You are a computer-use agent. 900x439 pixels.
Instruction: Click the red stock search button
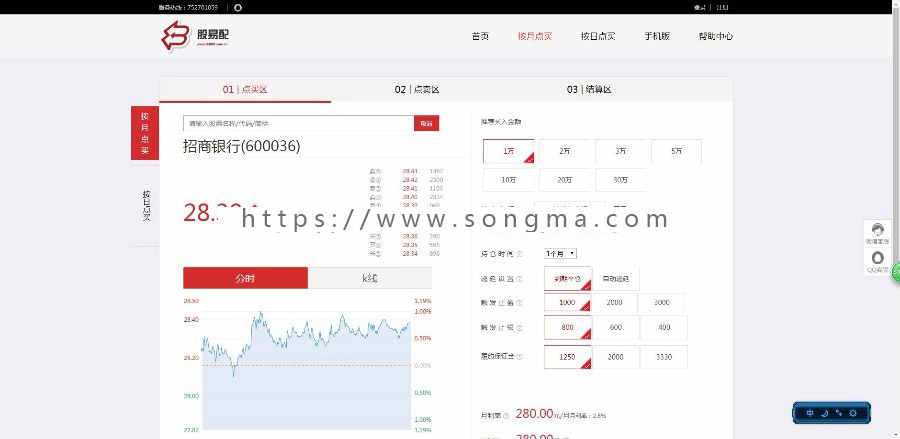(x=426, y=123)
